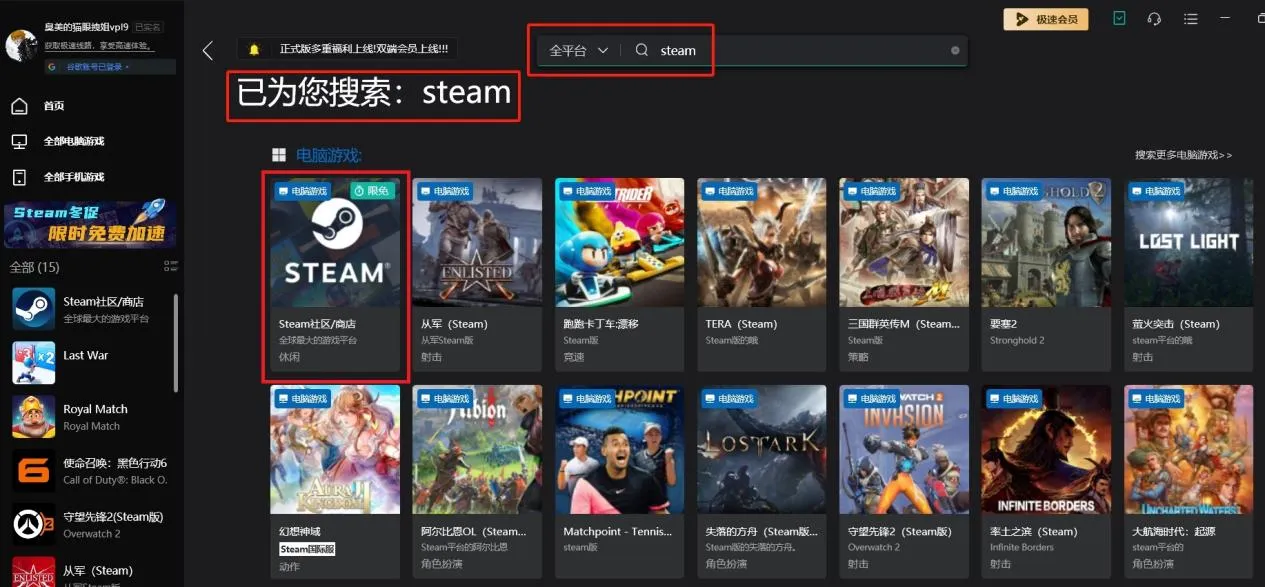1265x587 pixels.
Task: Click Steam社区/商店 icon in sidebar list
Action: point(33,309)
